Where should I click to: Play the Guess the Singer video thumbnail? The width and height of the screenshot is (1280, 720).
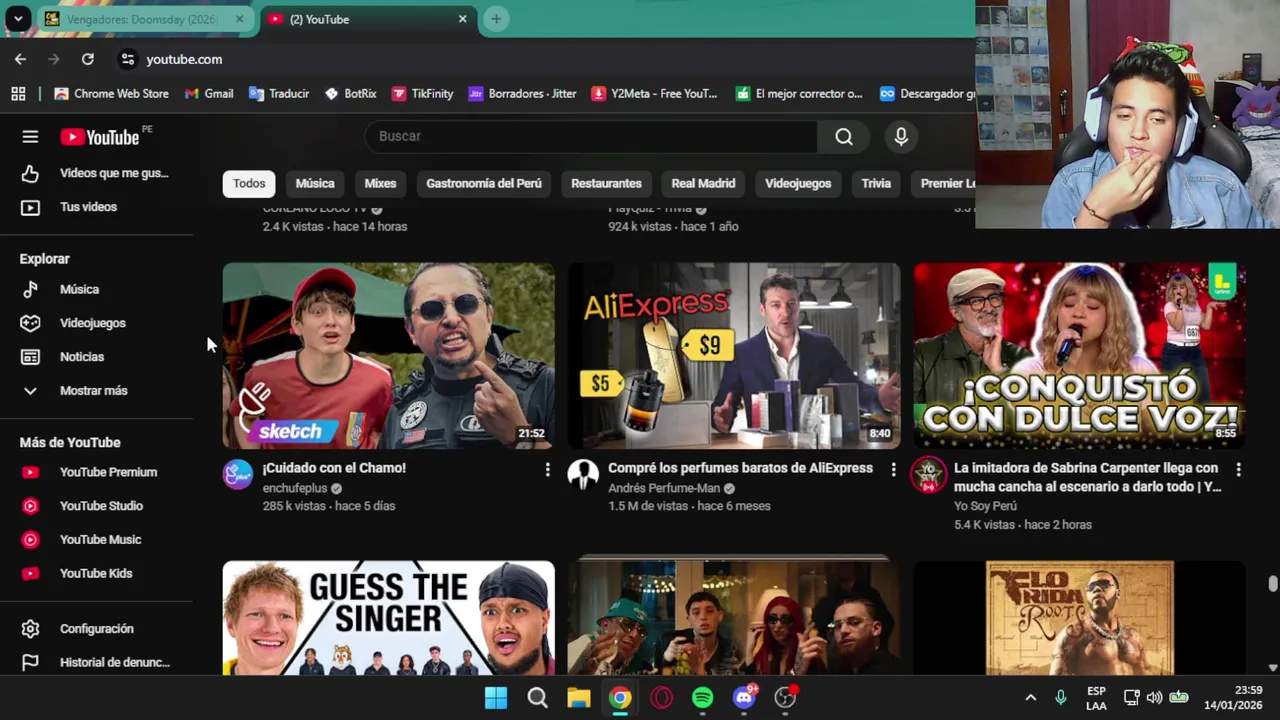pos(388,618)
